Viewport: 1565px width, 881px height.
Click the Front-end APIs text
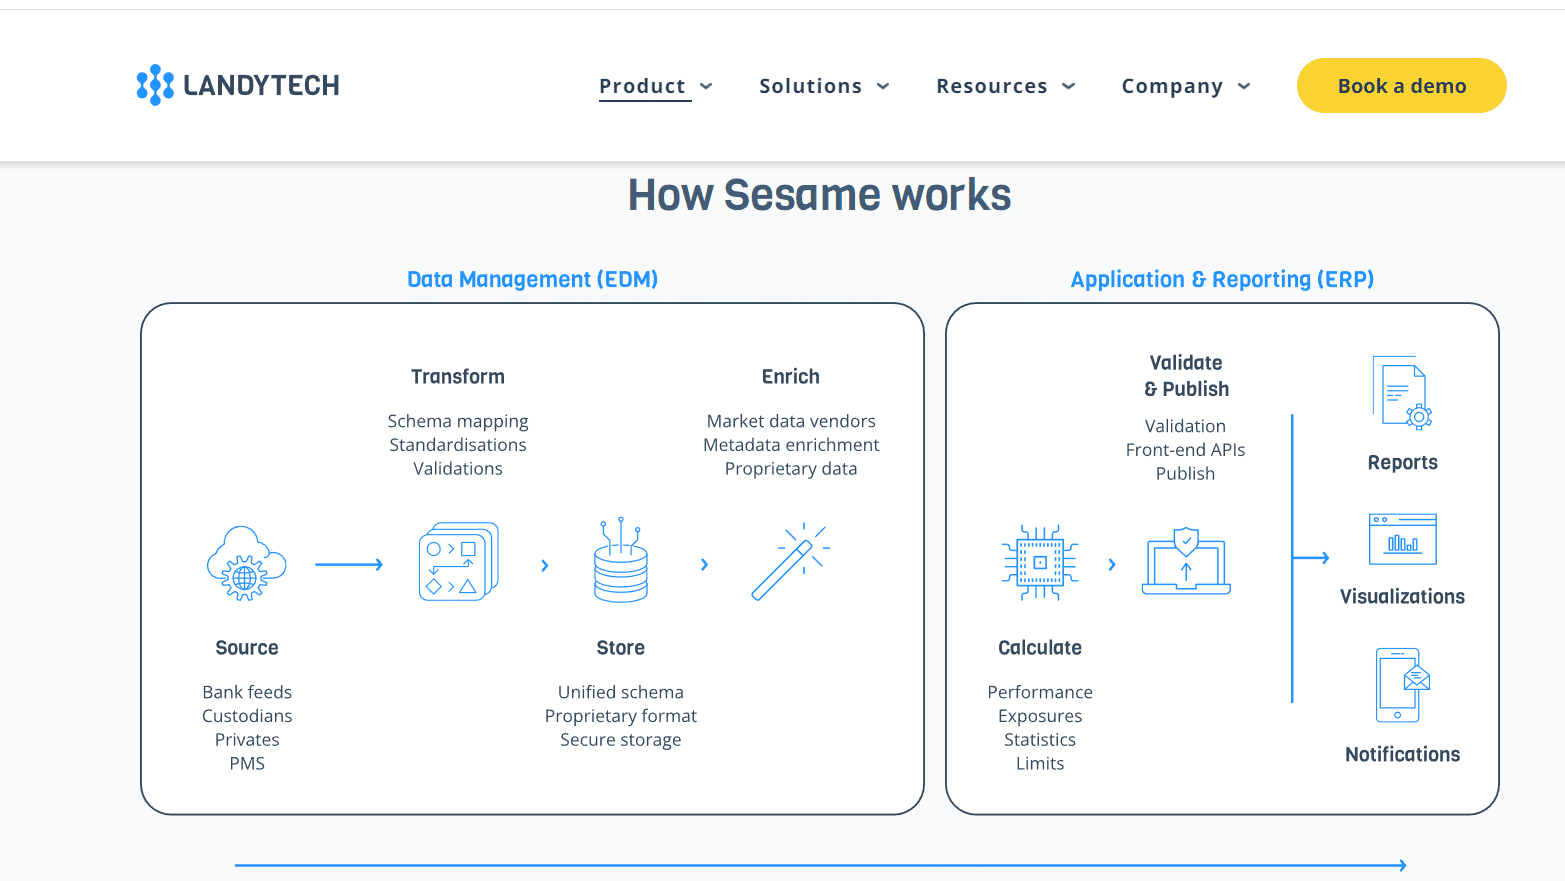tap(1186, 450)
